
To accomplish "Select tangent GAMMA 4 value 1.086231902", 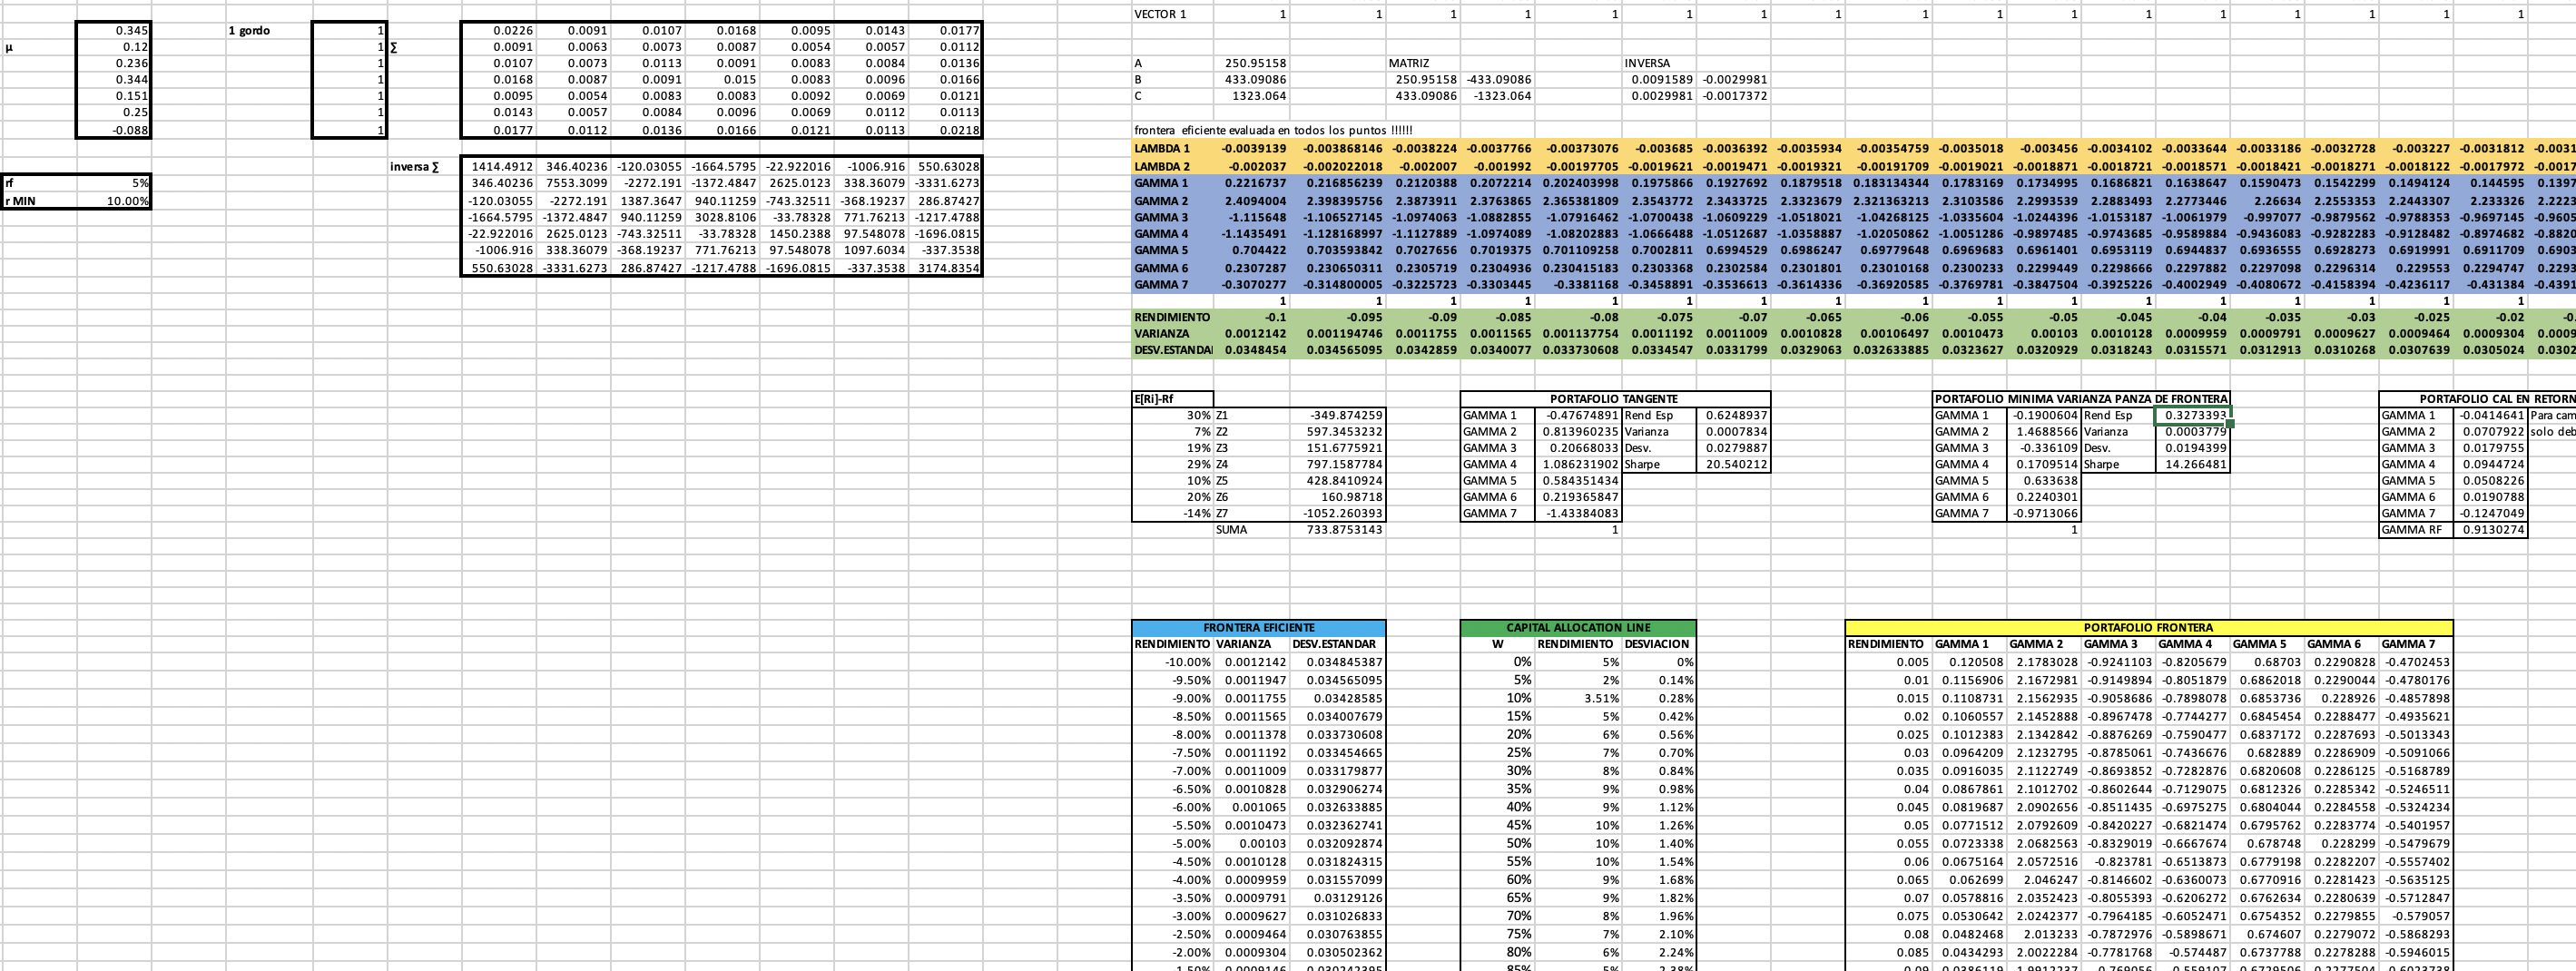I will coord(1578,464).
